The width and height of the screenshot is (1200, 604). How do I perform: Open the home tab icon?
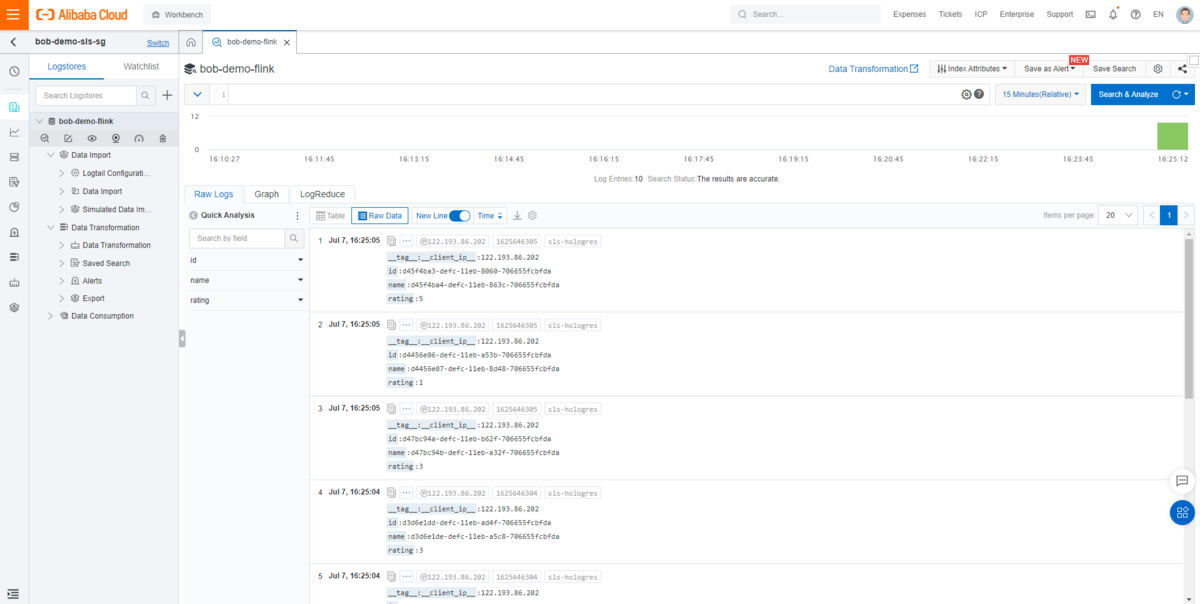pos(191,42)
